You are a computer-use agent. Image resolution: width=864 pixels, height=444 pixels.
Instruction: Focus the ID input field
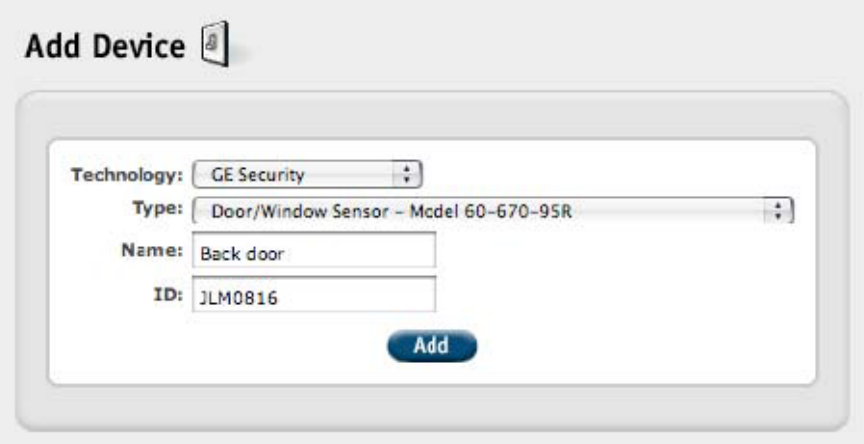pos(314,294)
